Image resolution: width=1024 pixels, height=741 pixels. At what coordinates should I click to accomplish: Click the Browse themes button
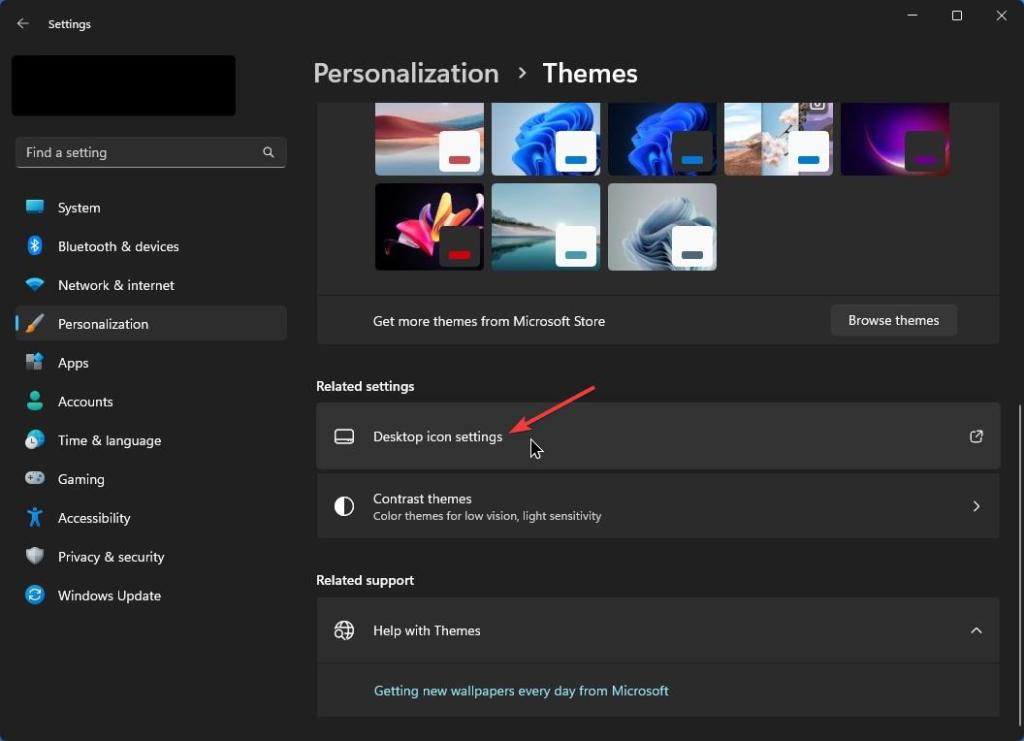893,320
